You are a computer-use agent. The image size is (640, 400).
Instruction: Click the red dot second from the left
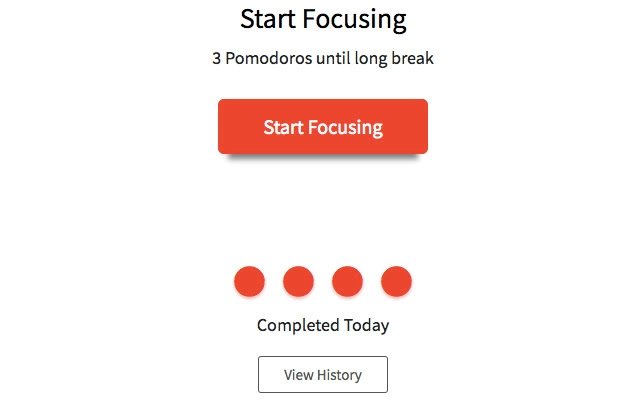(x=298, y=281)
